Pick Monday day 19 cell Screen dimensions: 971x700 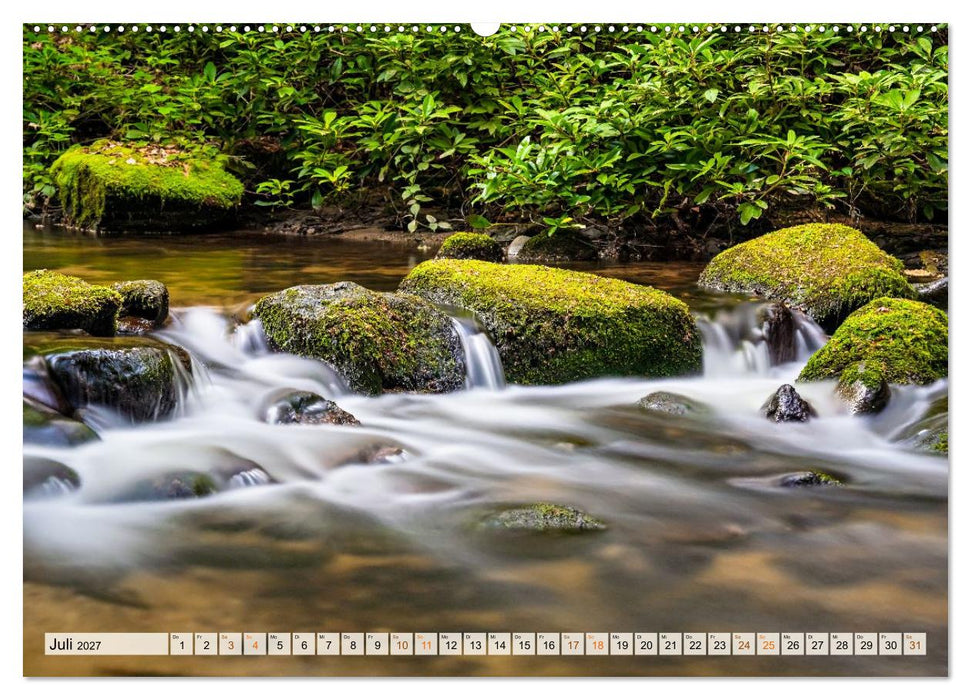pos(622,644)
